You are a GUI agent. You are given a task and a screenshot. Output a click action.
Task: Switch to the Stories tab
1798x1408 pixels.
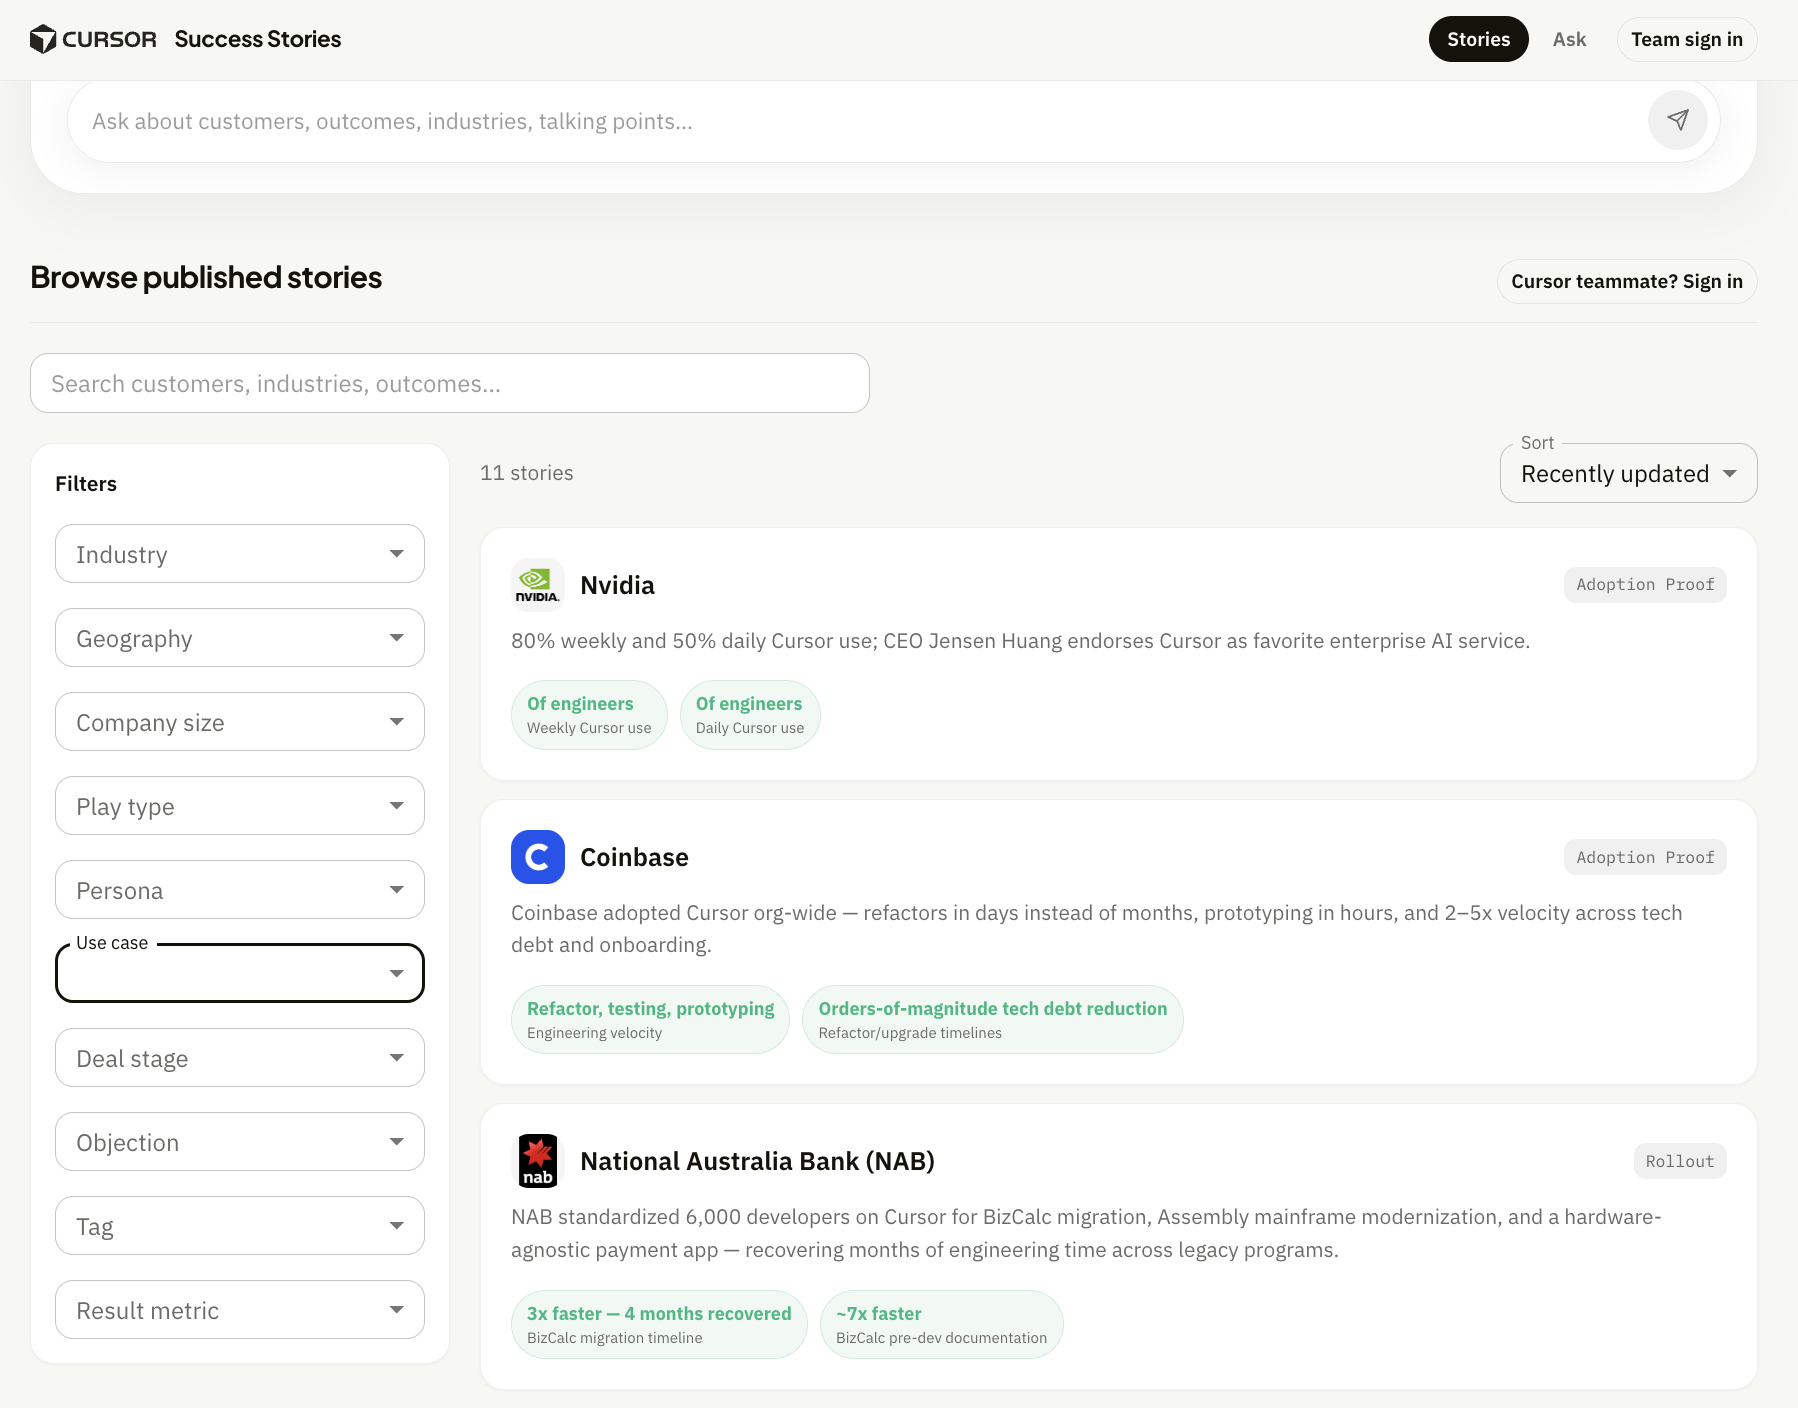click(x=1478, y=39)
